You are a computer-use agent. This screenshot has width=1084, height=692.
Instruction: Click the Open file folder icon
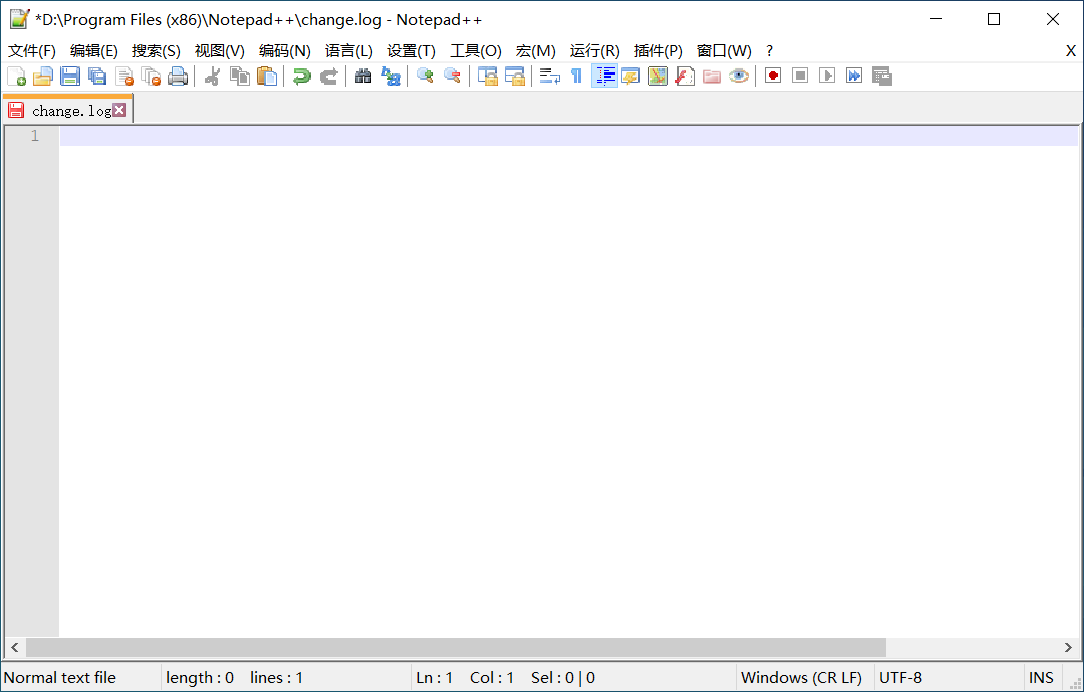(x=43, y=76)
